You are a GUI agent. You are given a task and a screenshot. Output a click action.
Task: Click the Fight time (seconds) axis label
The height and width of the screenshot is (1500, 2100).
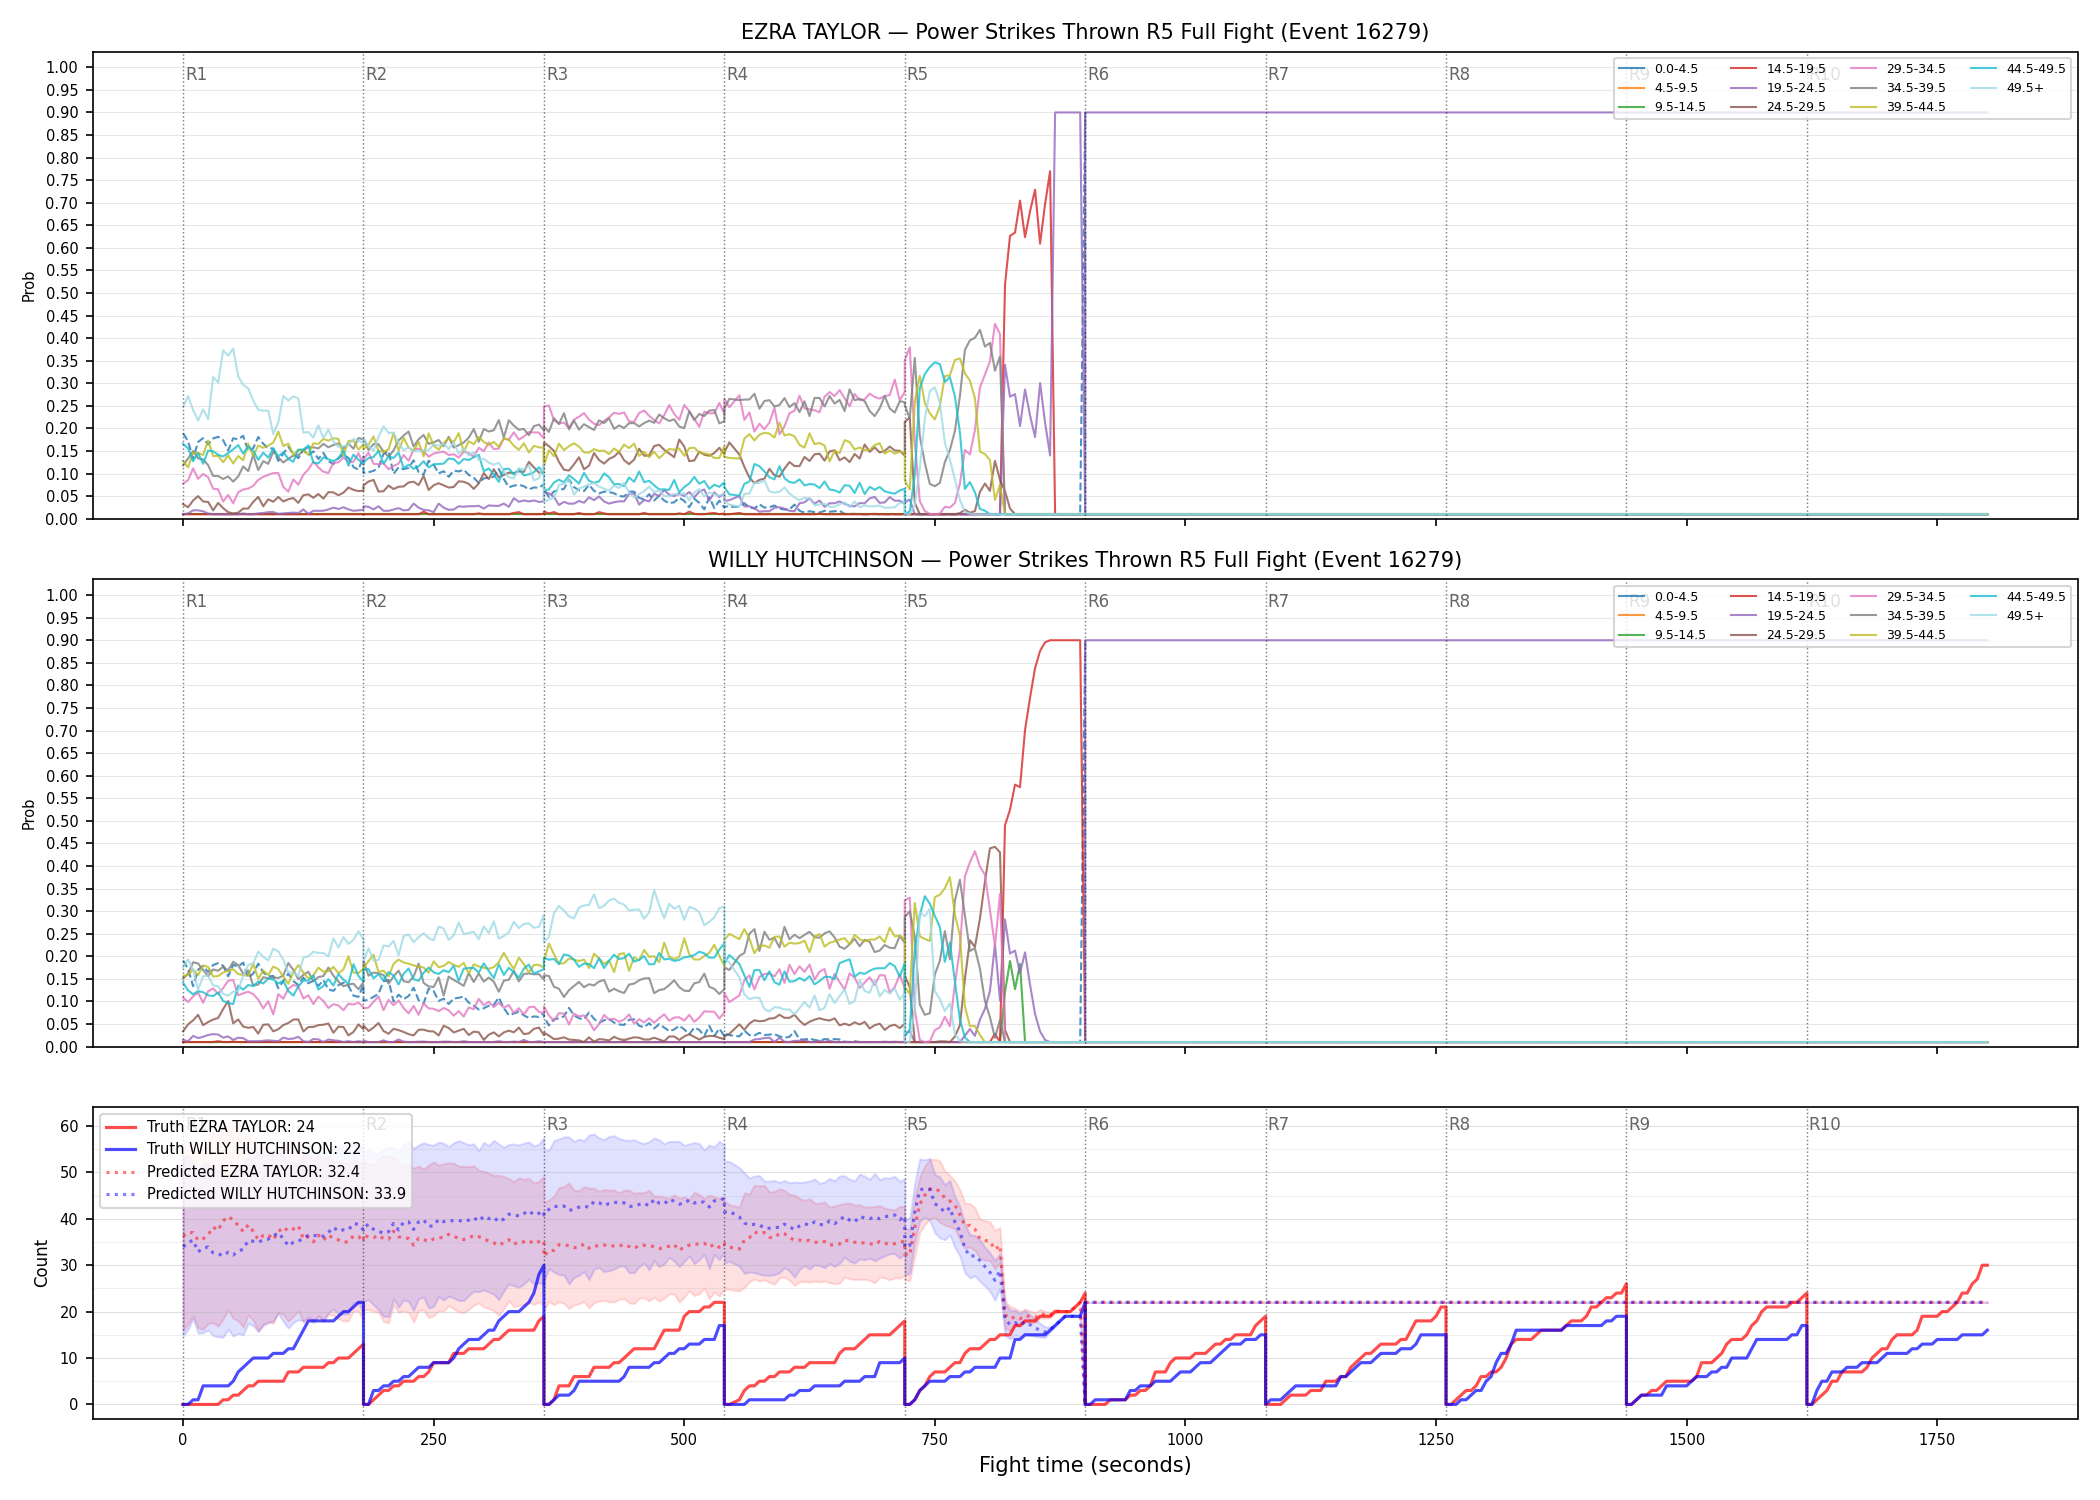click(1085, 1465)
